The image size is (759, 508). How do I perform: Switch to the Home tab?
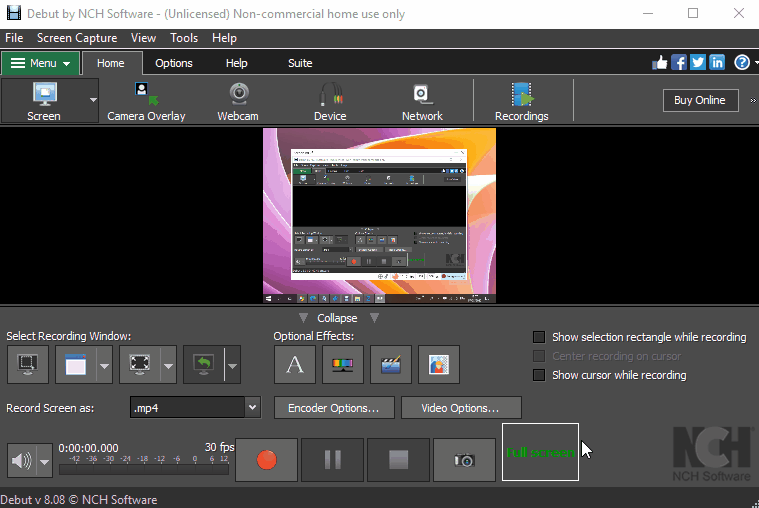111,63
